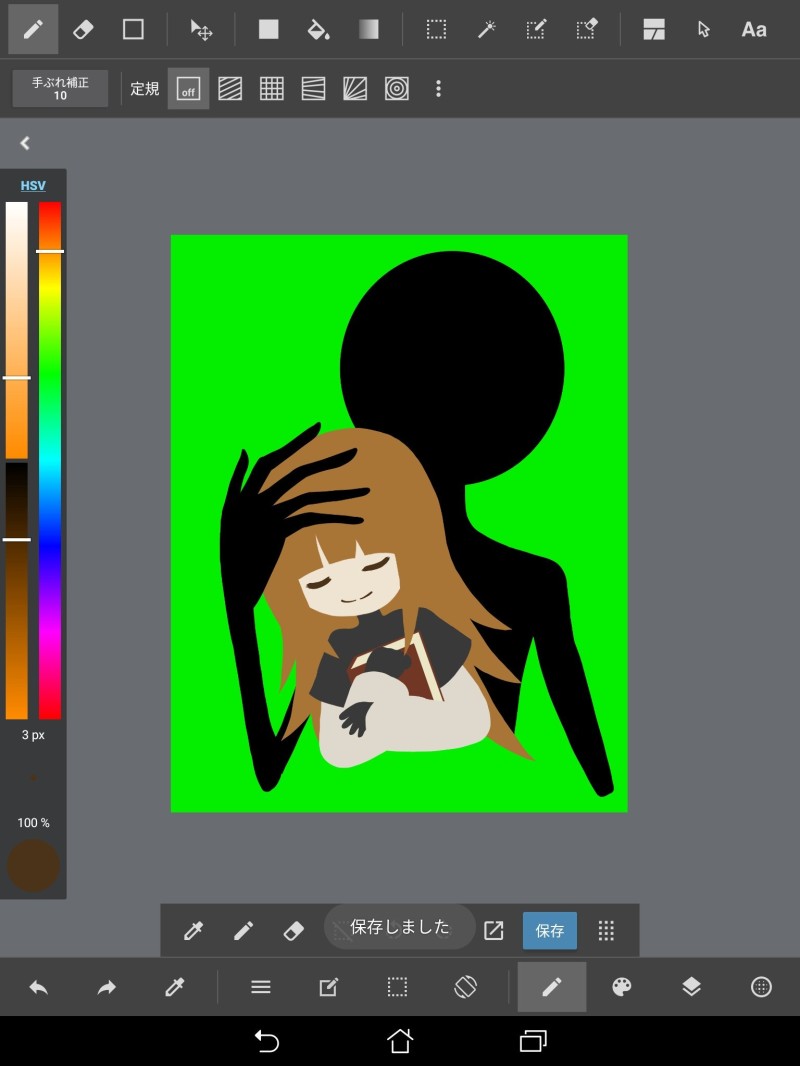This screenshot has width=800, height=1066.
Task: Open the canvas rotate menu
Action: [x=466, y=987]
